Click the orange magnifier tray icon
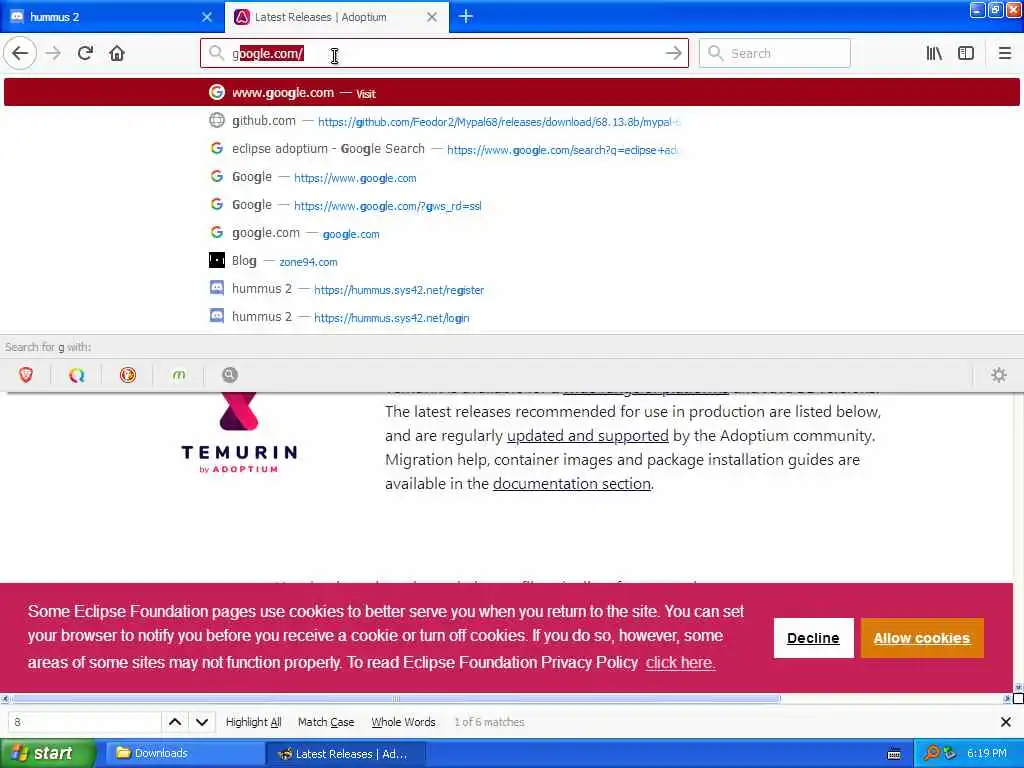1024x768 pixels. click(x=931, y=754)
